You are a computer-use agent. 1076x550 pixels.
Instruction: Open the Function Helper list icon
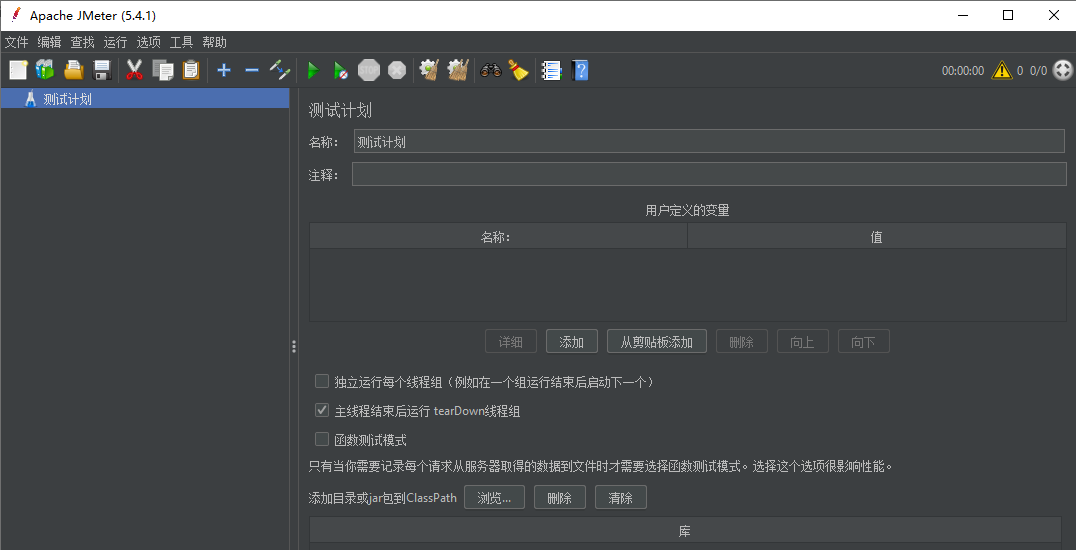click(x=552, y=70)
